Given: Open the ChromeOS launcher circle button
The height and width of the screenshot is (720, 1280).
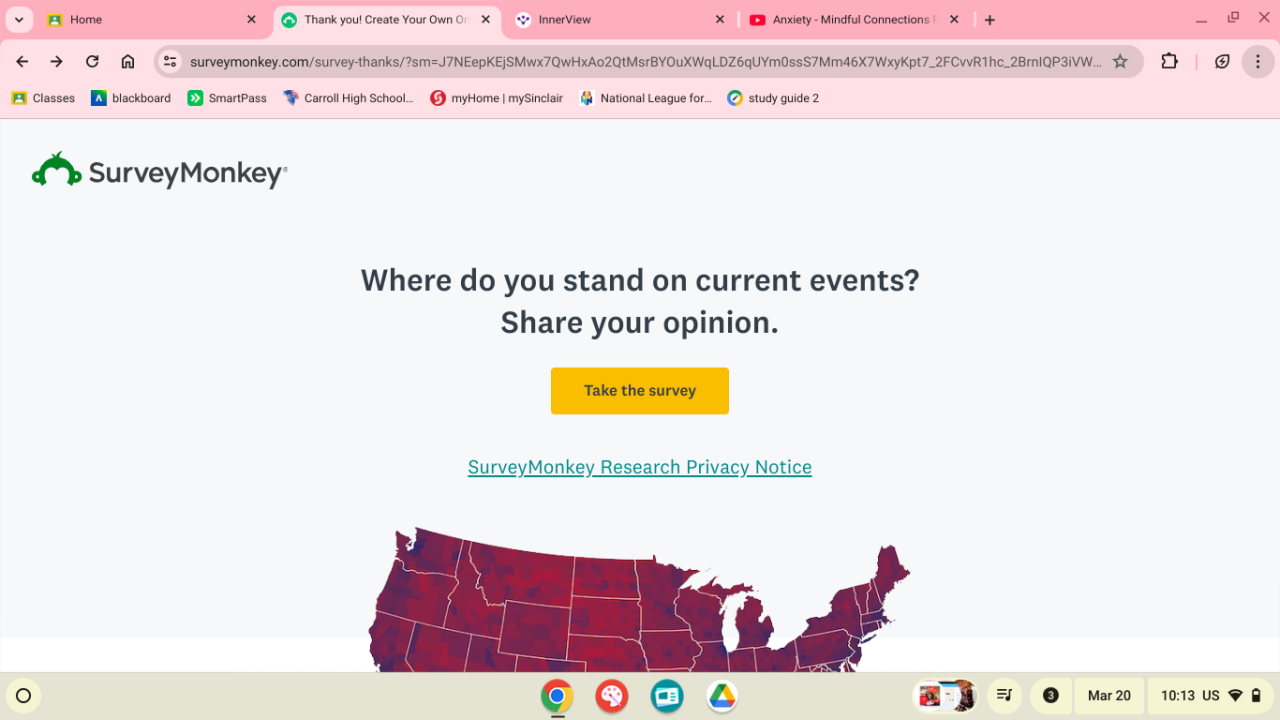Looking at the screenshot, I should click(24, 696).
